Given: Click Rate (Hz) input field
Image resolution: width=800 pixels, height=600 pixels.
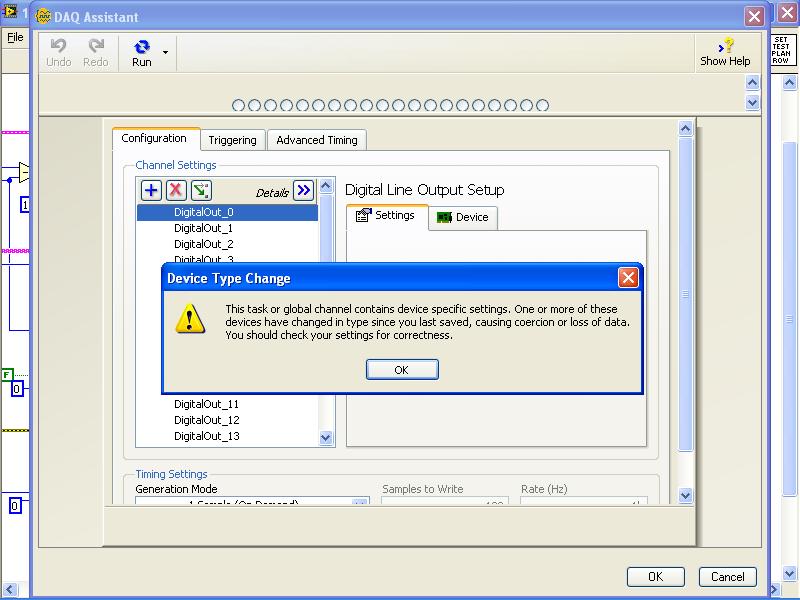Looking at the screenshot, I should (584, 501).
